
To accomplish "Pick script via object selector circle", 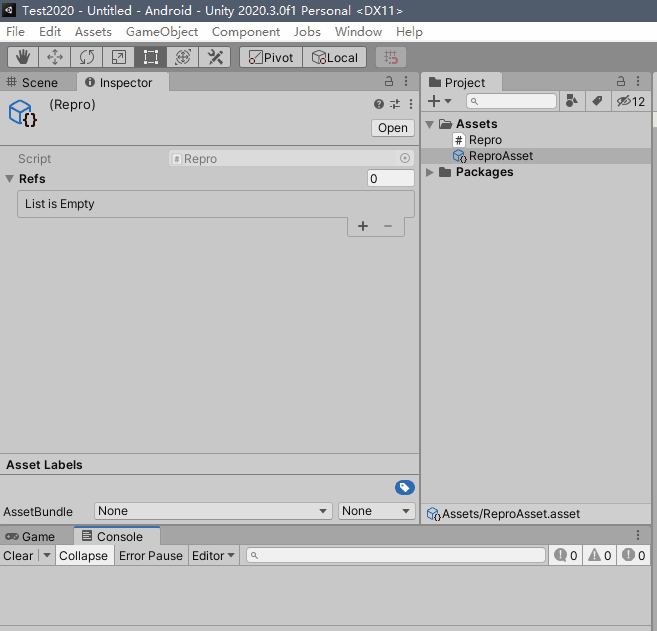I will (x=405, y=158).
